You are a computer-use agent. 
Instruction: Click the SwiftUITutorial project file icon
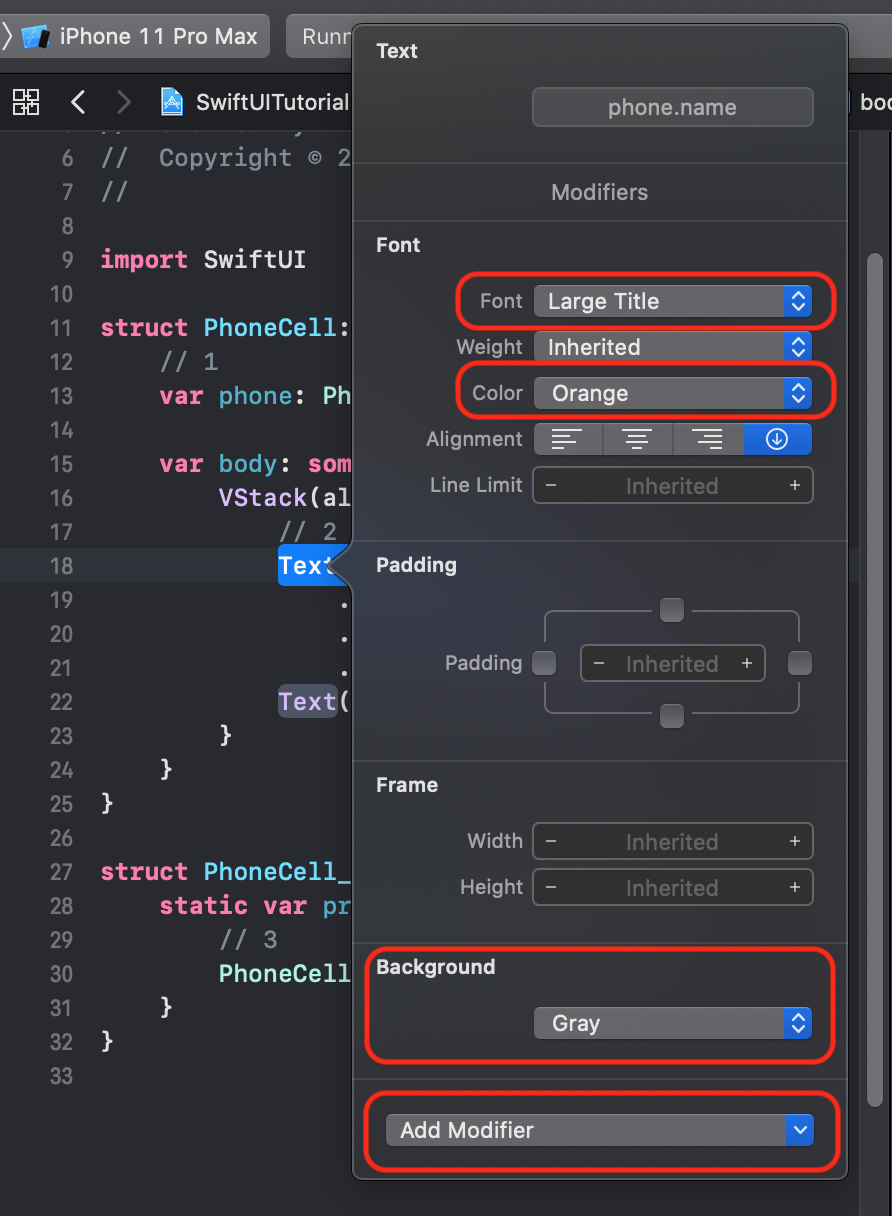173,102
